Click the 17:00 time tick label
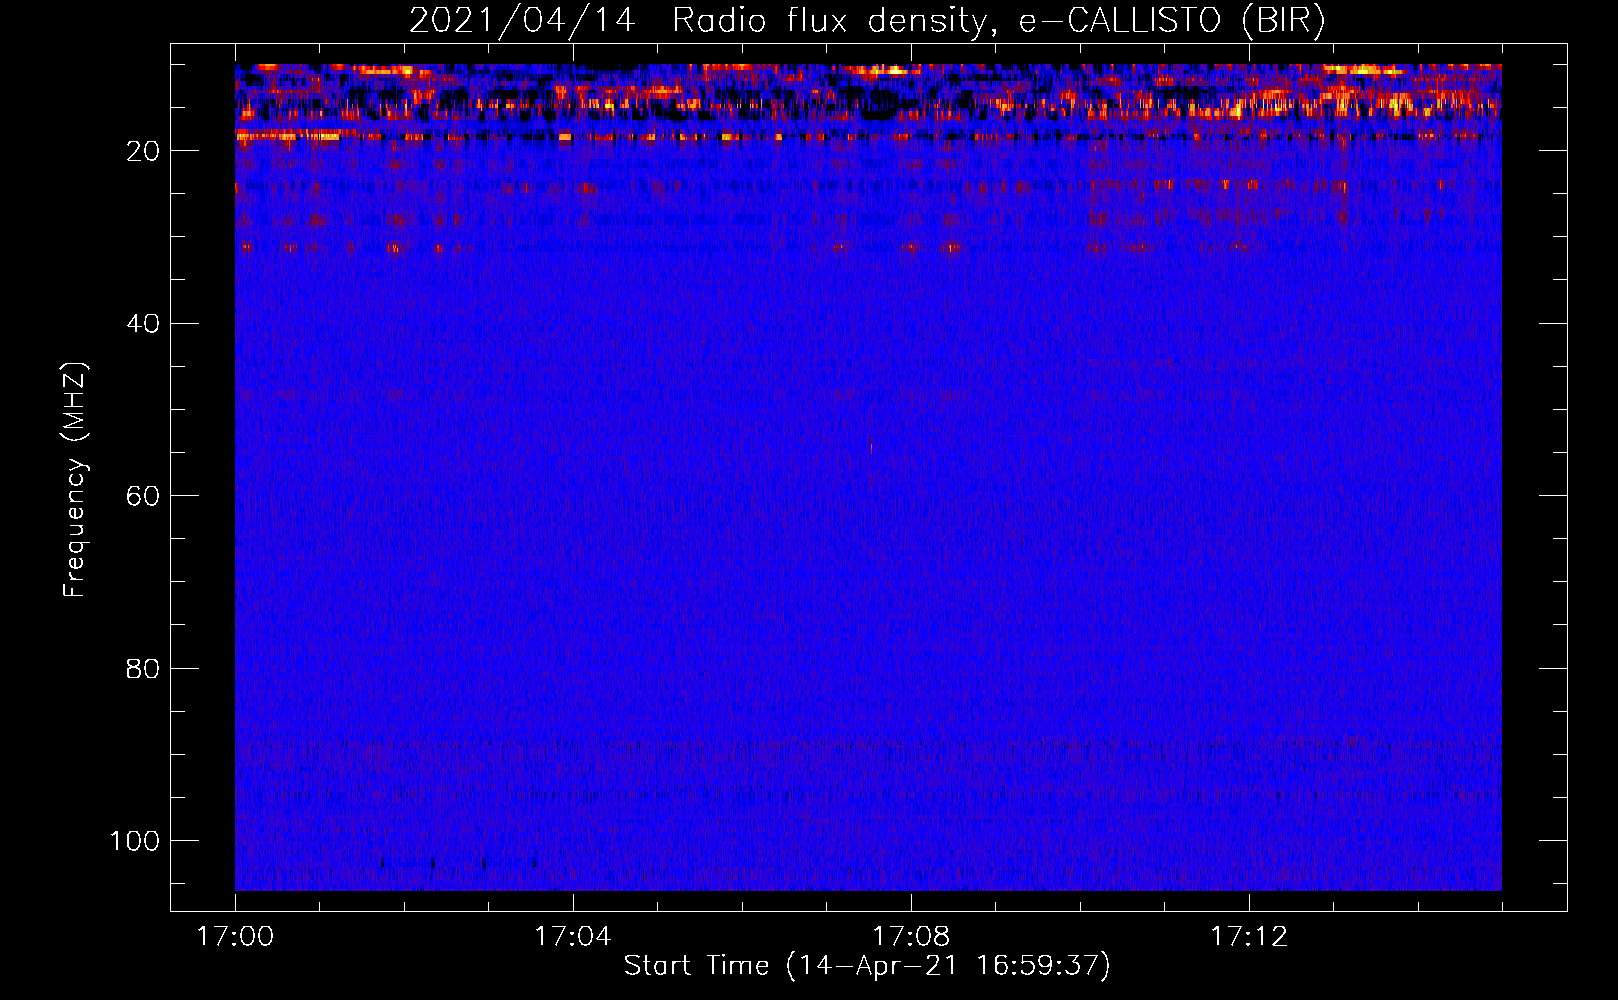The width and height of the screenshot is (1618, 1000). coord(235,936)
